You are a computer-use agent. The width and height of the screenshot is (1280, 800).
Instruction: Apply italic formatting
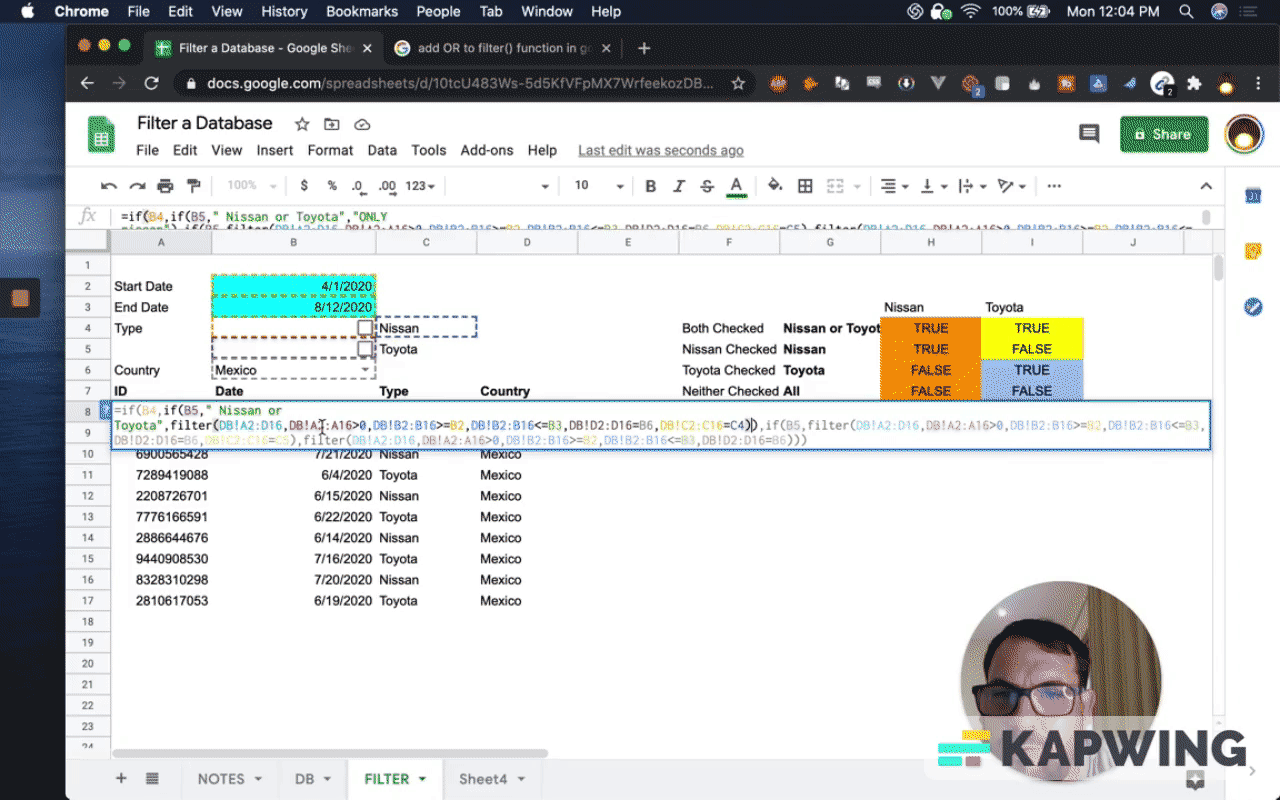(679, 186)
